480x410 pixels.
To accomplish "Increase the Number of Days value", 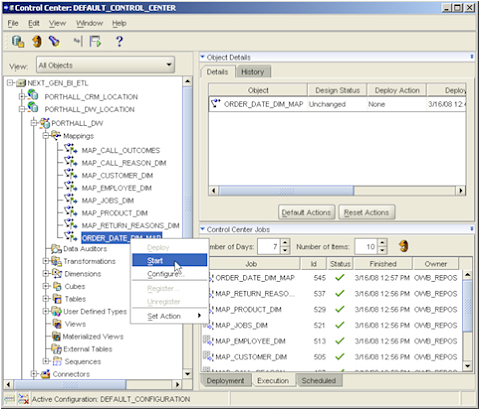I will (285, 243).
